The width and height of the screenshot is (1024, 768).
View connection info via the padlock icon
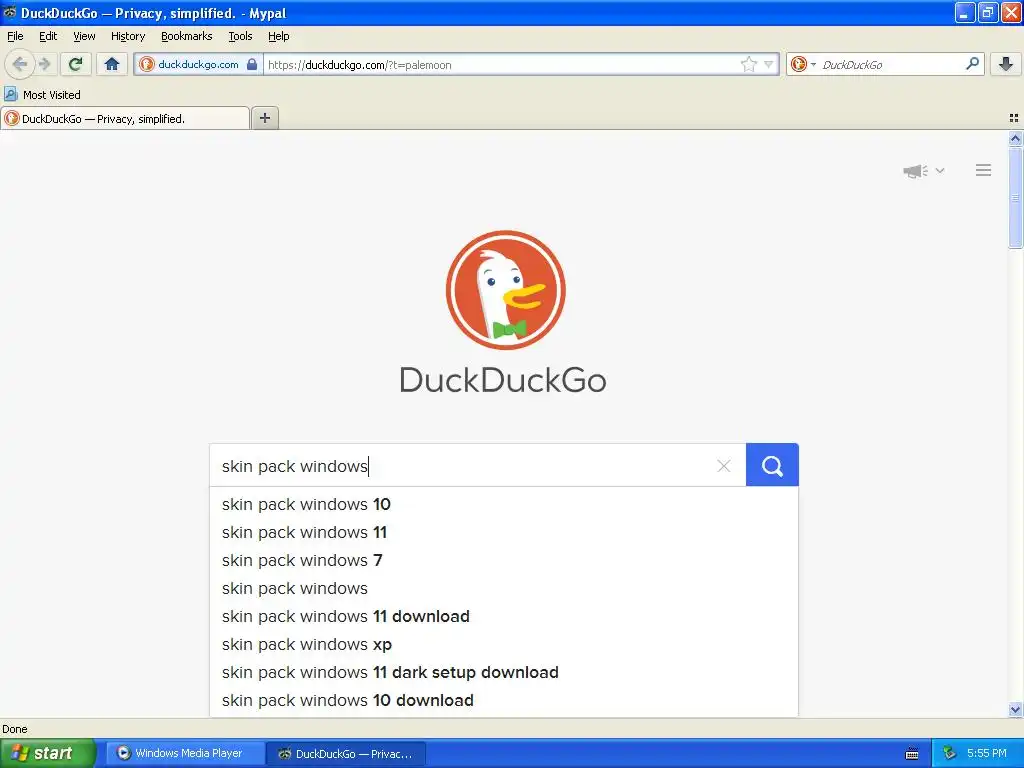coord(252,64)
